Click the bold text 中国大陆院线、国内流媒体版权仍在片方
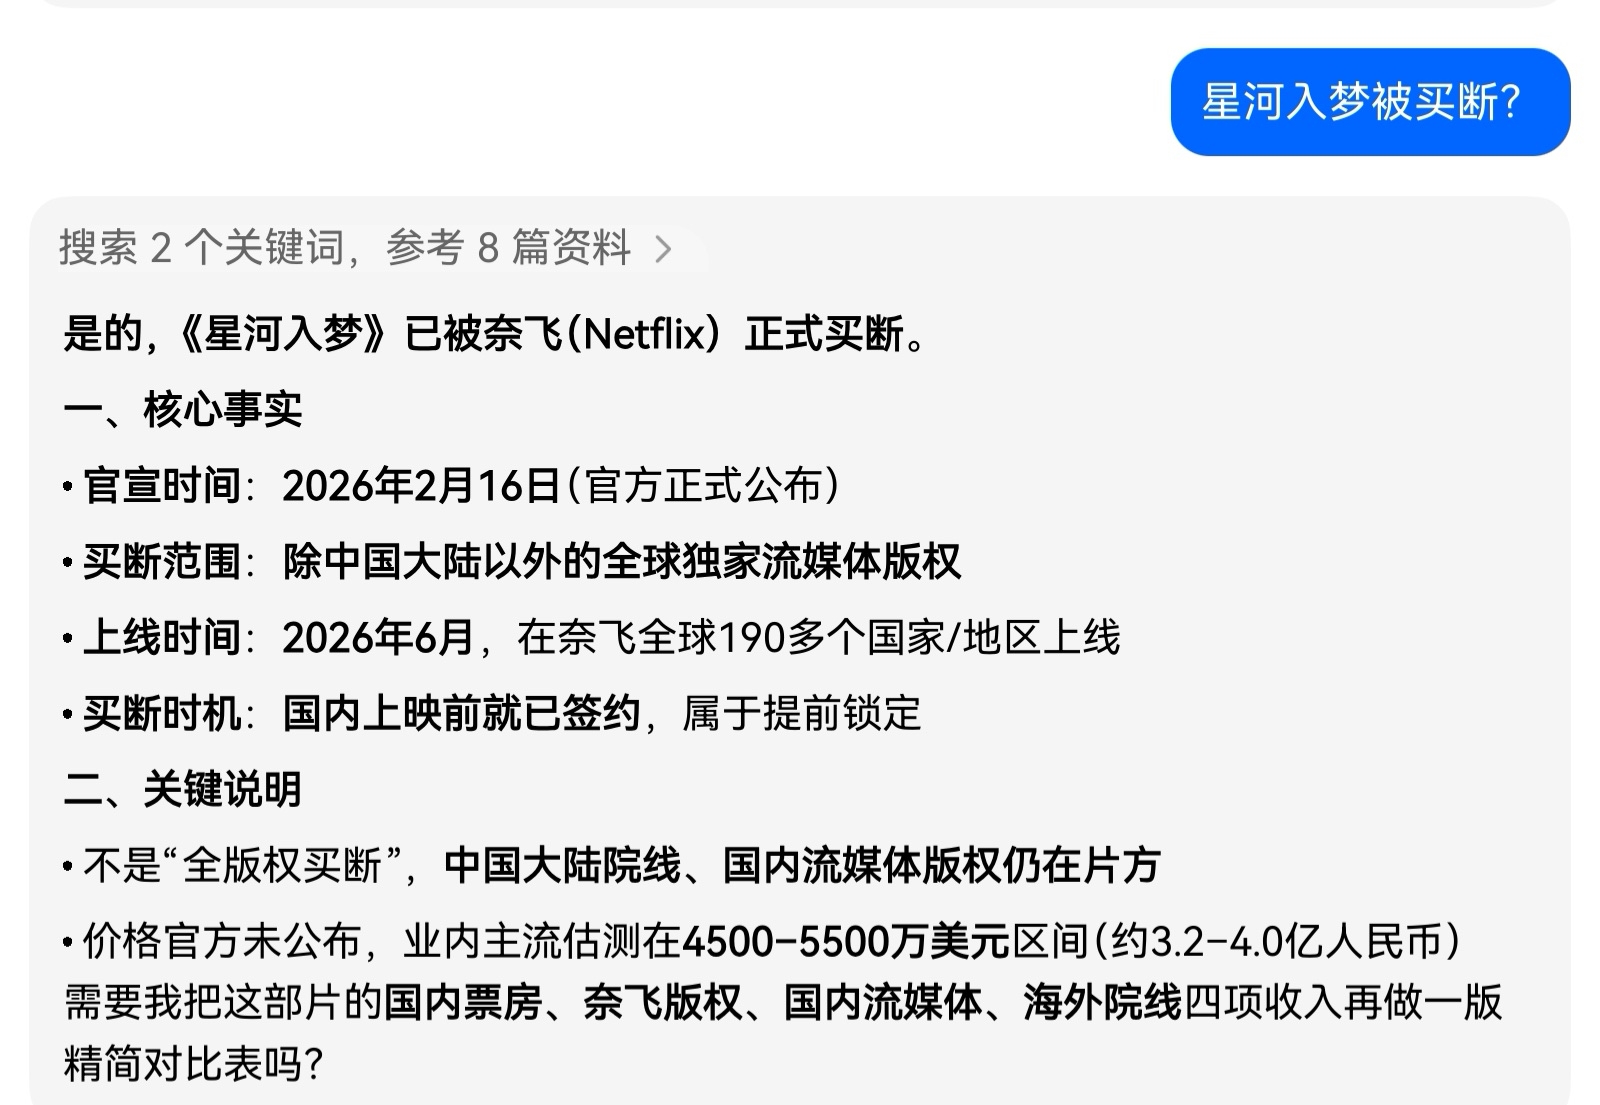 pyautogui.click(x=801, y=866)
